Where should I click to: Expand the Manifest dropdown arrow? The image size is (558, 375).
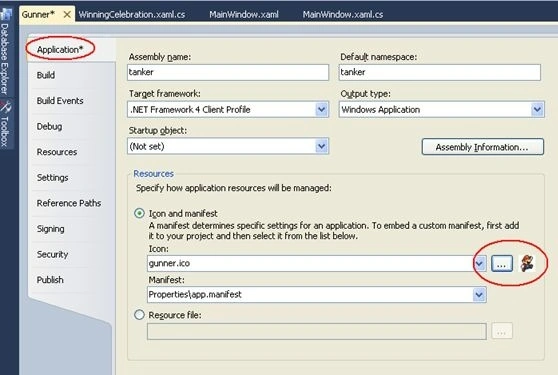click(479, 295)
